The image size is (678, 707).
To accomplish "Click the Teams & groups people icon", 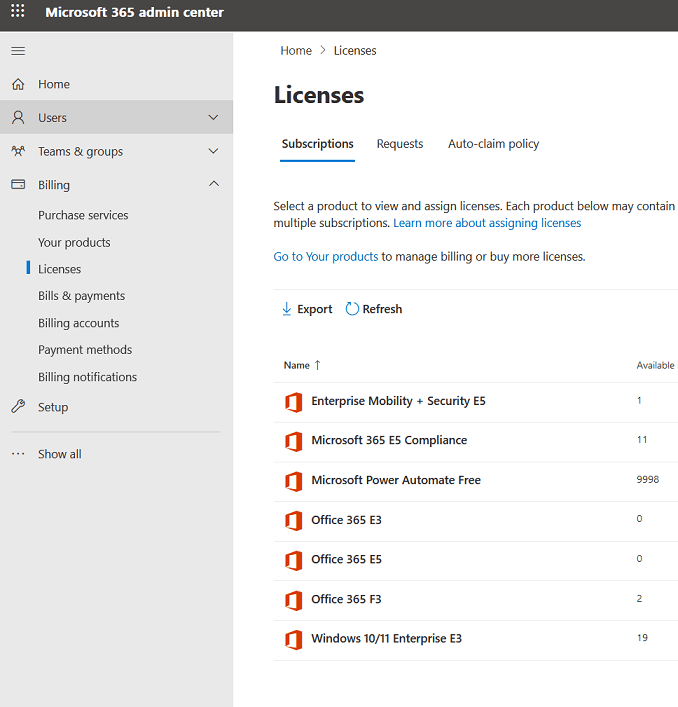I will pos(18,151).
